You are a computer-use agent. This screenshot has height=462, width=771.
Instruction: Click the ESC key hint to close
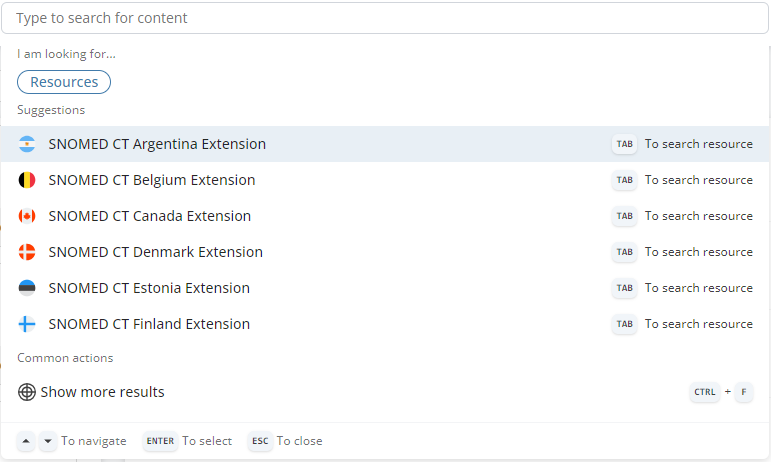(260, 441)
